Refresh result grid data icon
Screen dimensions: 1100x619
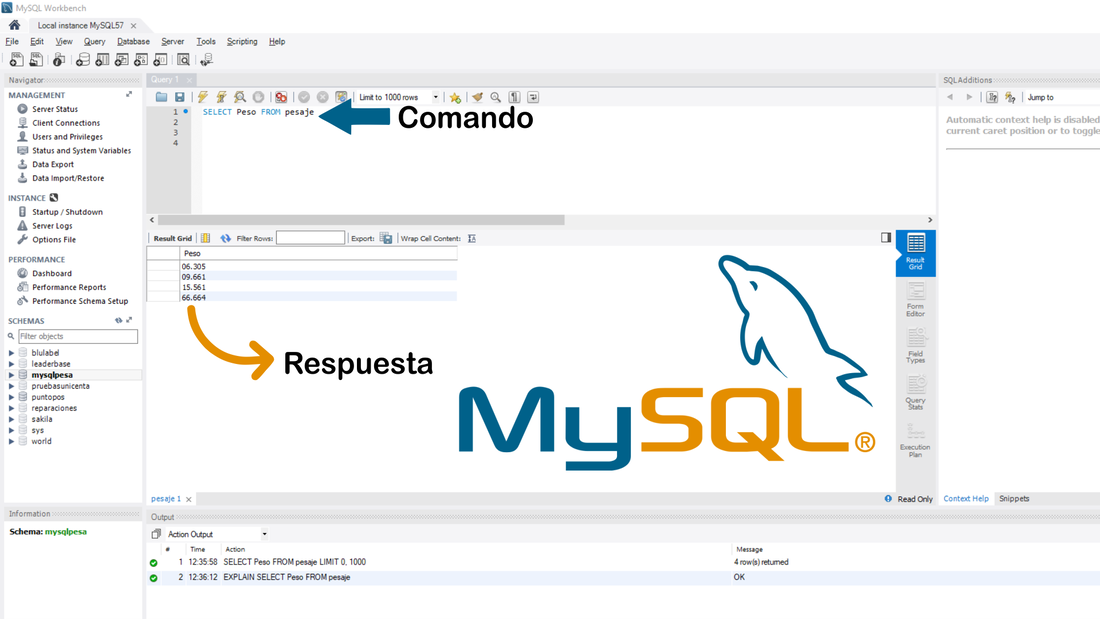click(225, 238)
